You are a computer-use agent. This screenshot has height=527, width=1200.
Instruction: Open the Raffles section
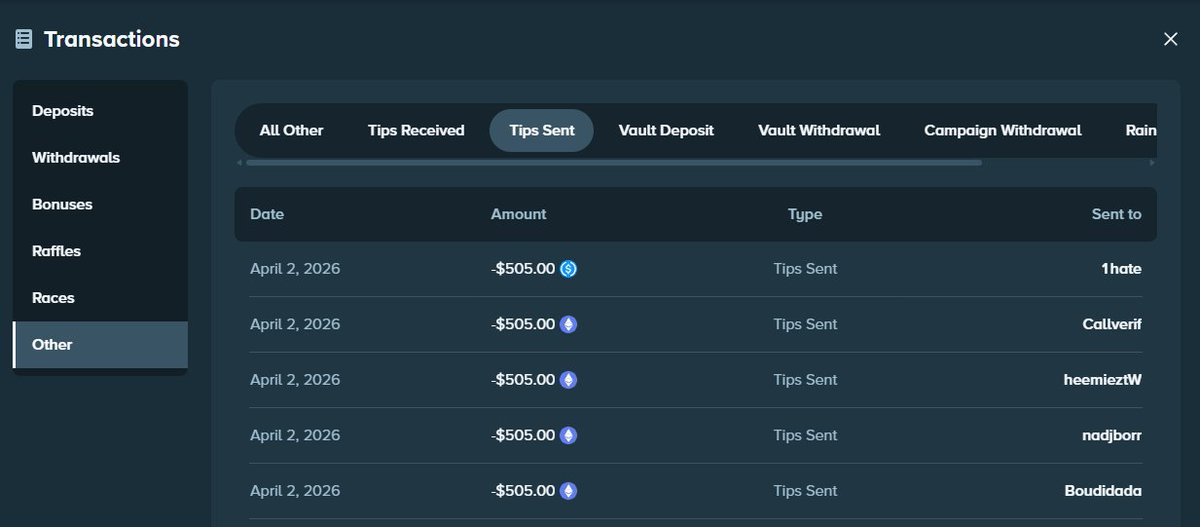100,251
